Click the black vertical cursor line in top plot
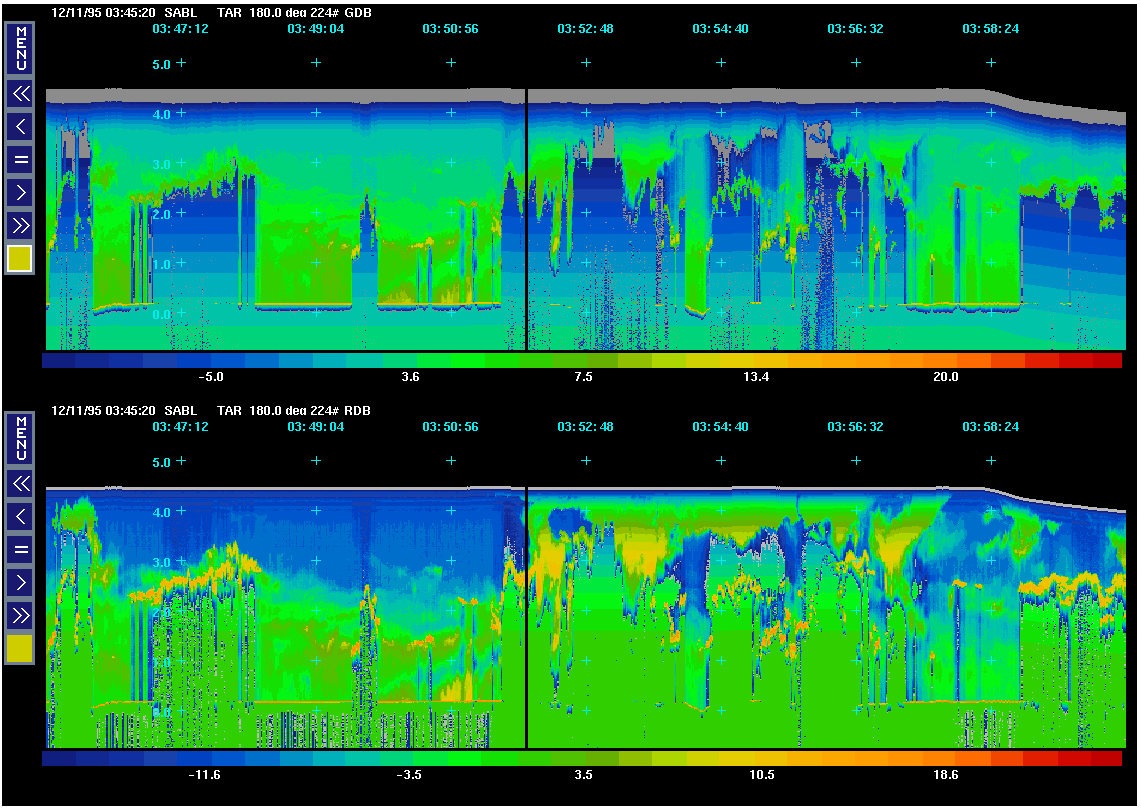This screenshot has height=810, width=1141. 526,220
